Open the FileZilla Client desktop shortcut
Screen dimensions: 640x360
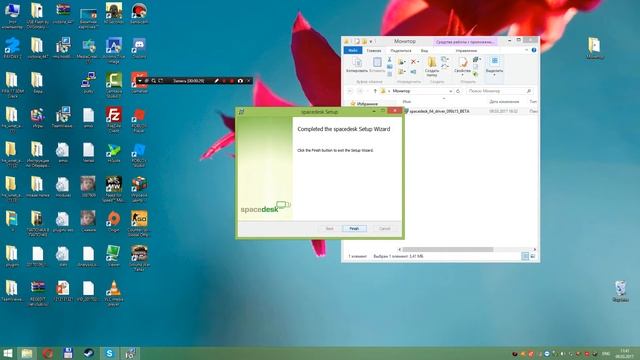[113, 119]
